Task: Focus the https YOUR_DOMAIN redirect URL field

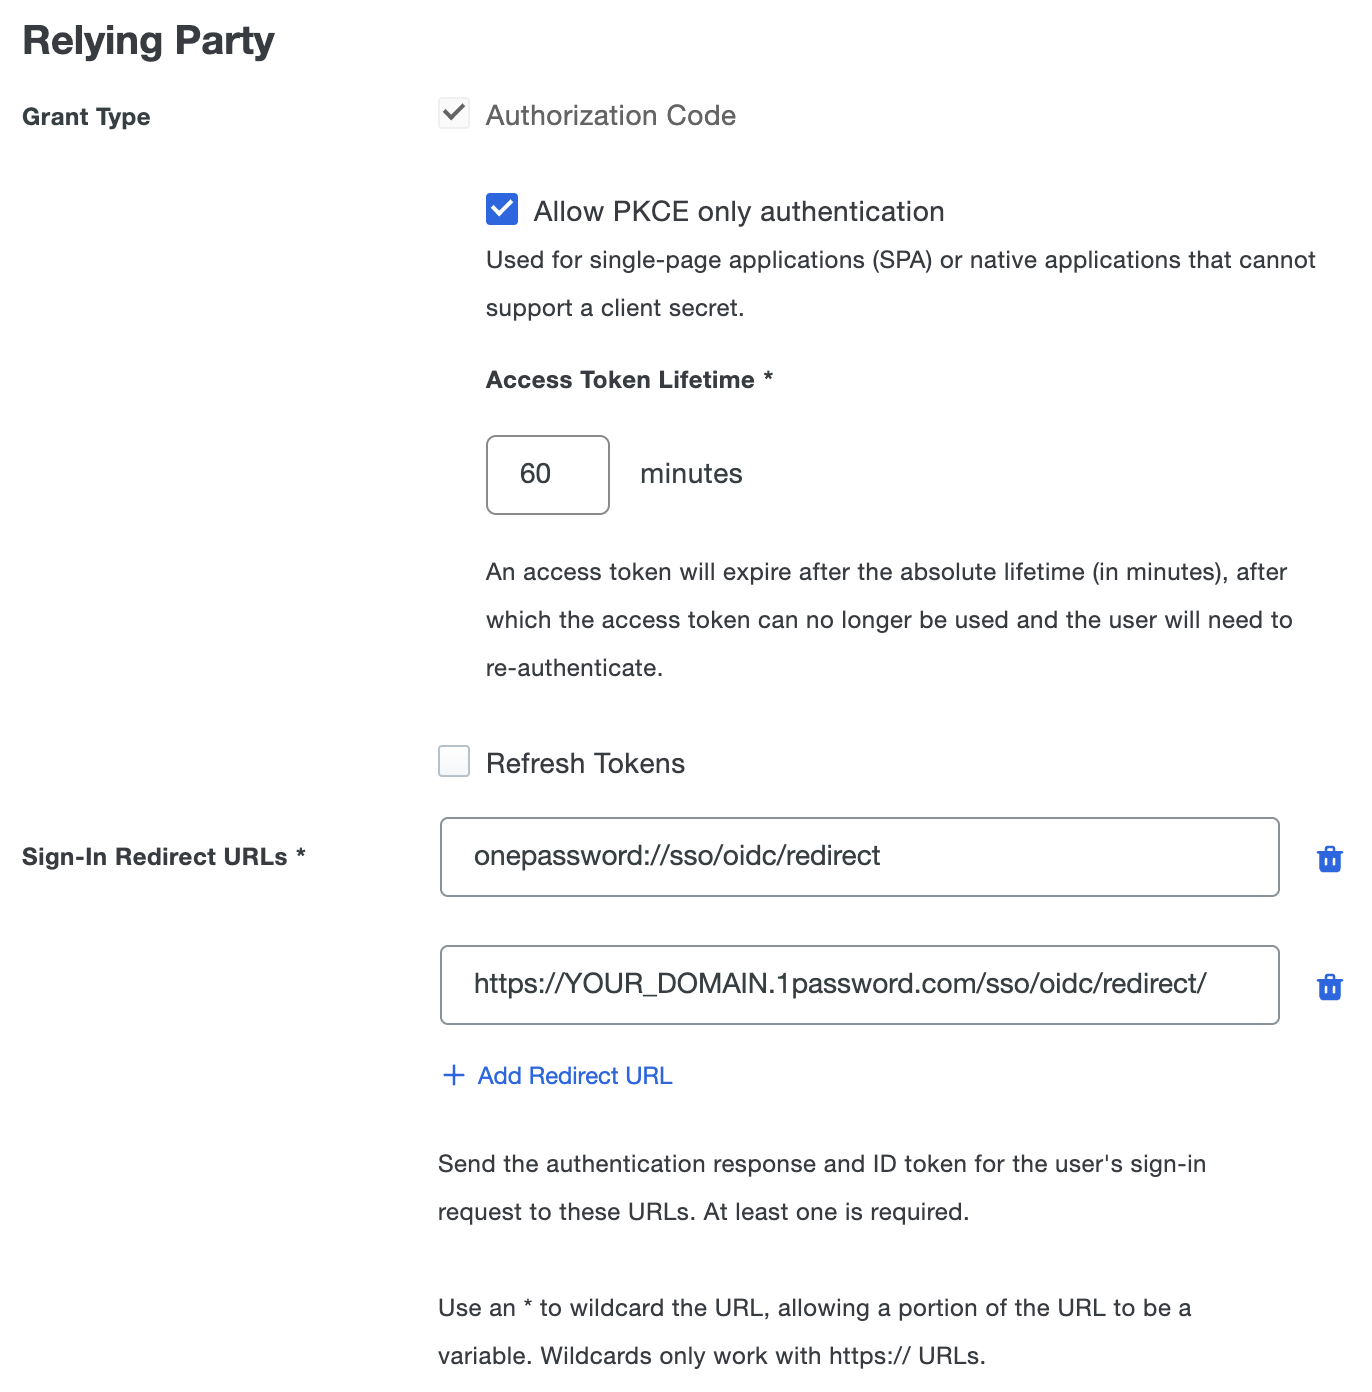Action: coord(859,985)
